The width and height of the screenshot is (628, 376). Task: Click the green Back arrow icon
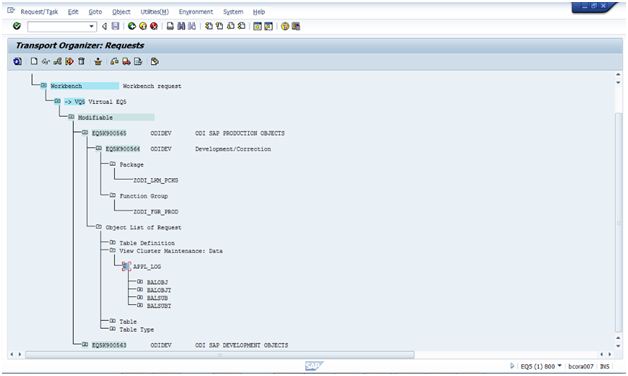tap(132, 26)
